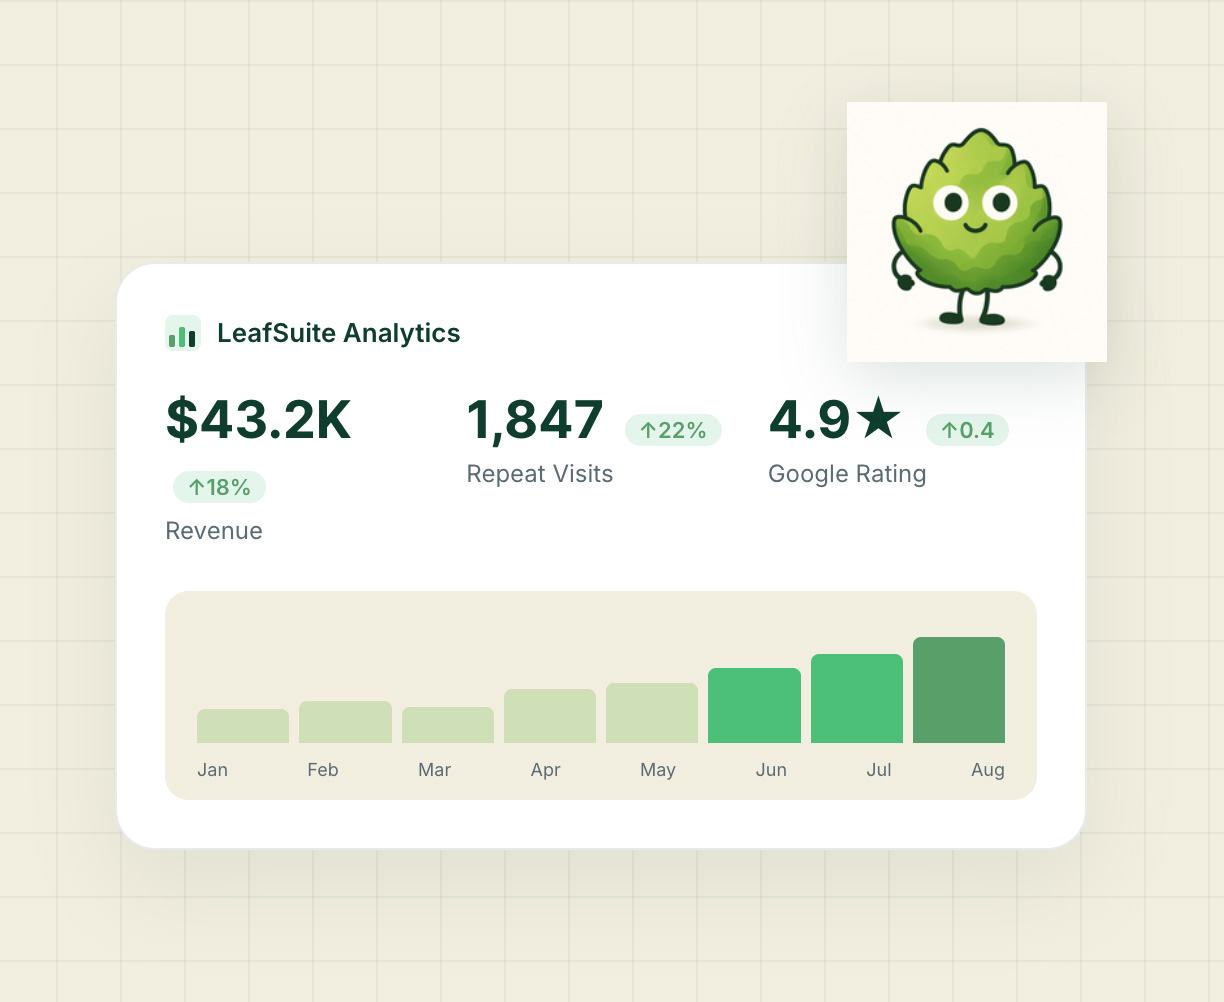The height and width of the screenshot is (1002, 1224).
Task: Click the LeafSuite Analytics title
Action: [x=338, y=333]
